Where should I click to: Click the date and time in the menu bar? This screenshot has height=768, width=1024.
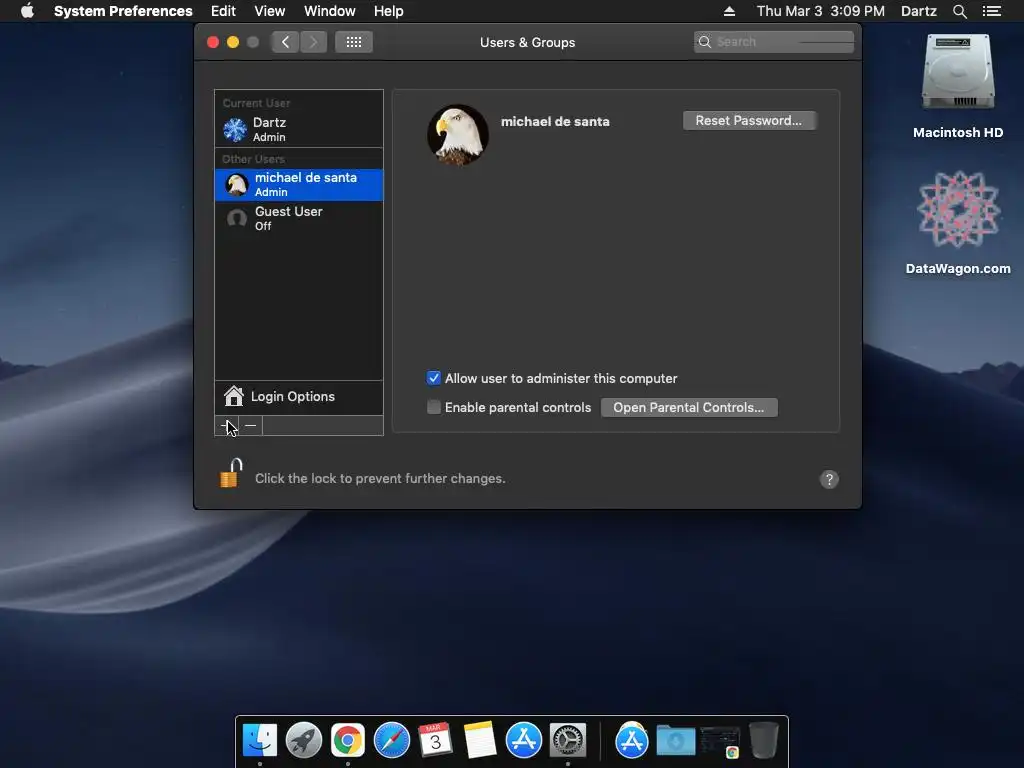click(x=821, y=11)
